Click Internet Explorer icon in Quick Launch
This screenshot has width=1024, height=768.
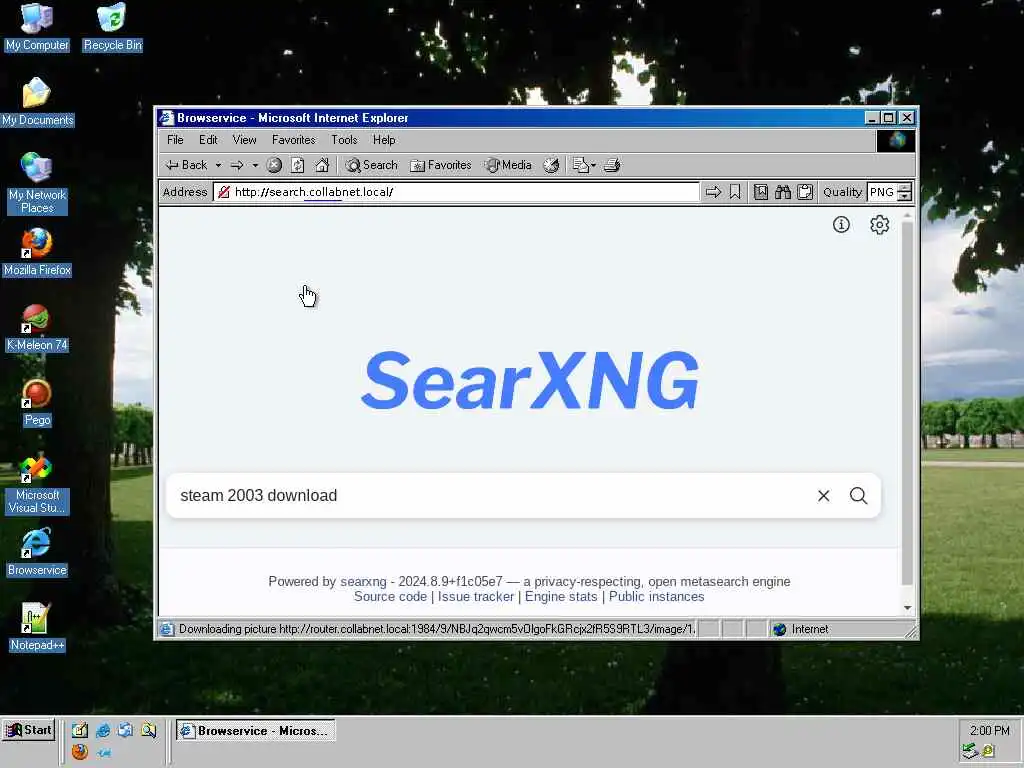[103, 730]
